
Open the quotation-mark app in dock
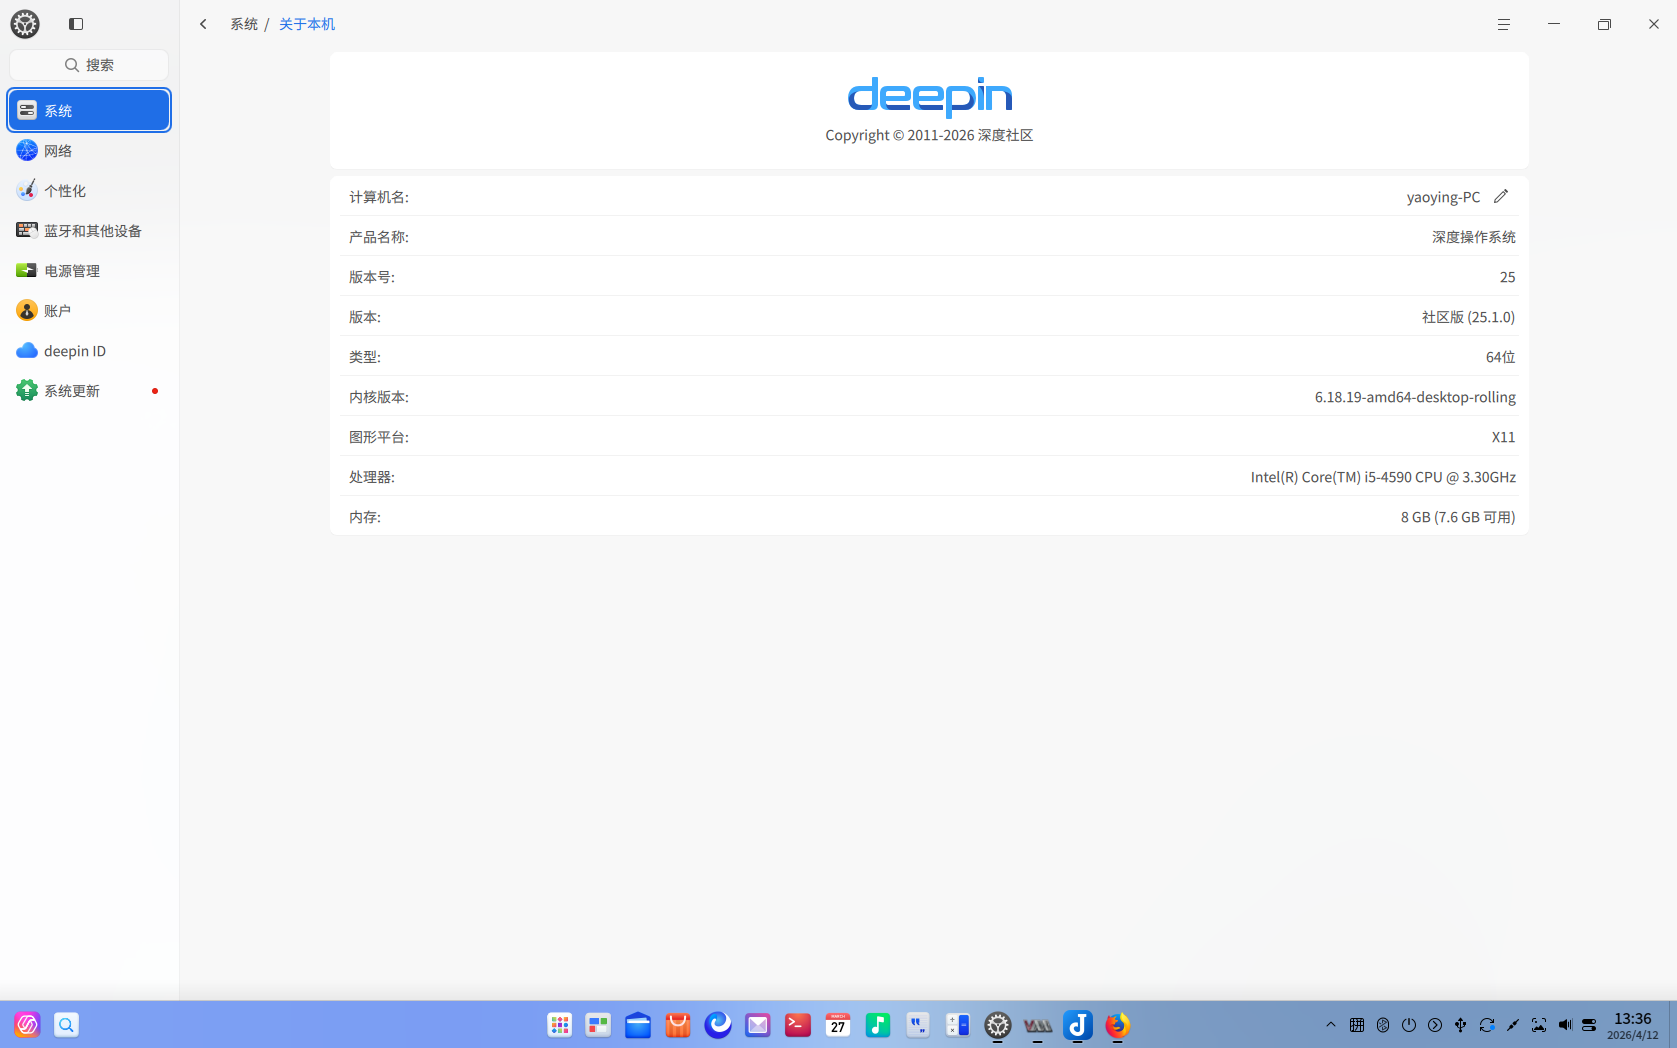(918, 1025)
